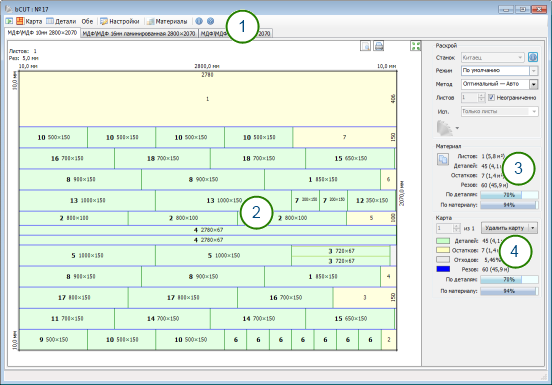Click the green fit-to-window icon
This screenshot has height=385, width=552.
pos(416,46)
